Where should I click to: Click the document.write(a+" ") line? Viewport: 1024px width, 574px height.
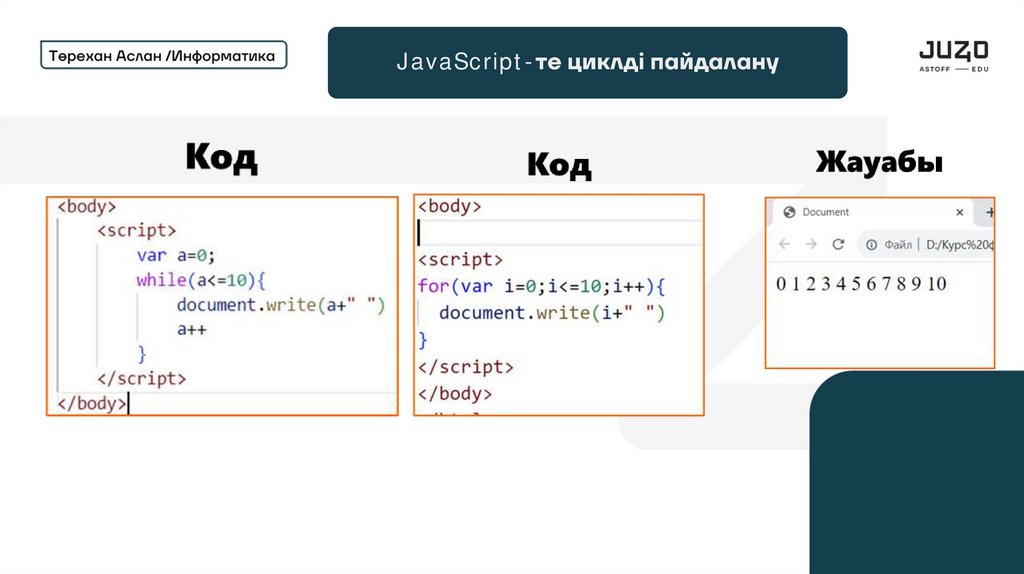pos(281,305)
